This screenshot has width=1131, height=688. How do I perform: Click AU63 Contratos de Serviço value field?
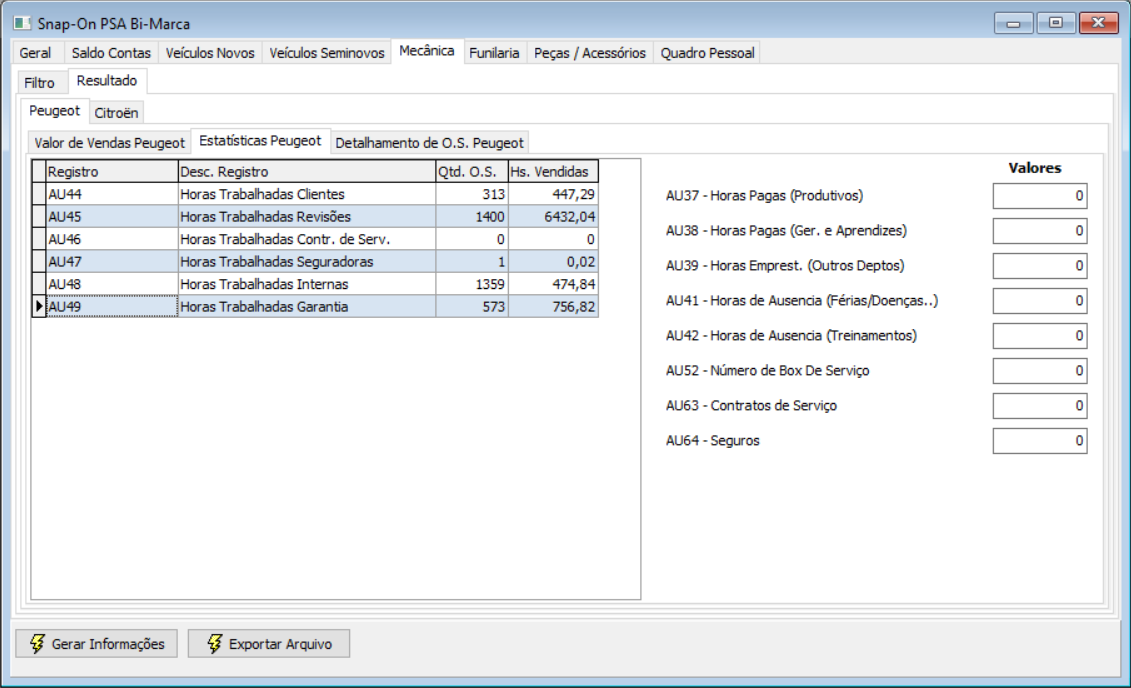point(1039,406)
